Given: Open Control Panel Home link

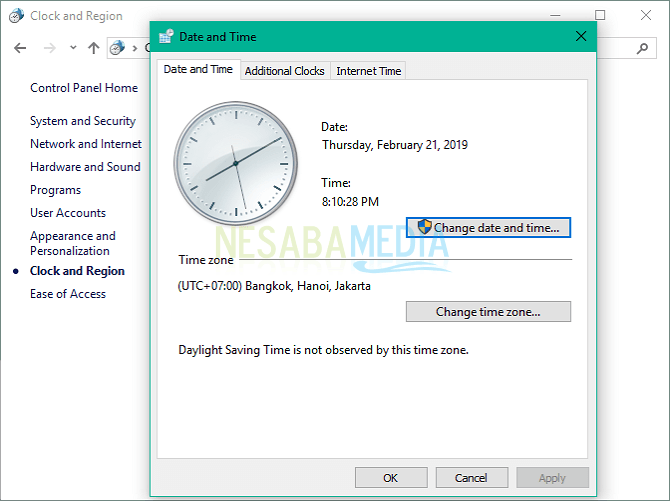Looking at the screenshot, I should 84,88.
